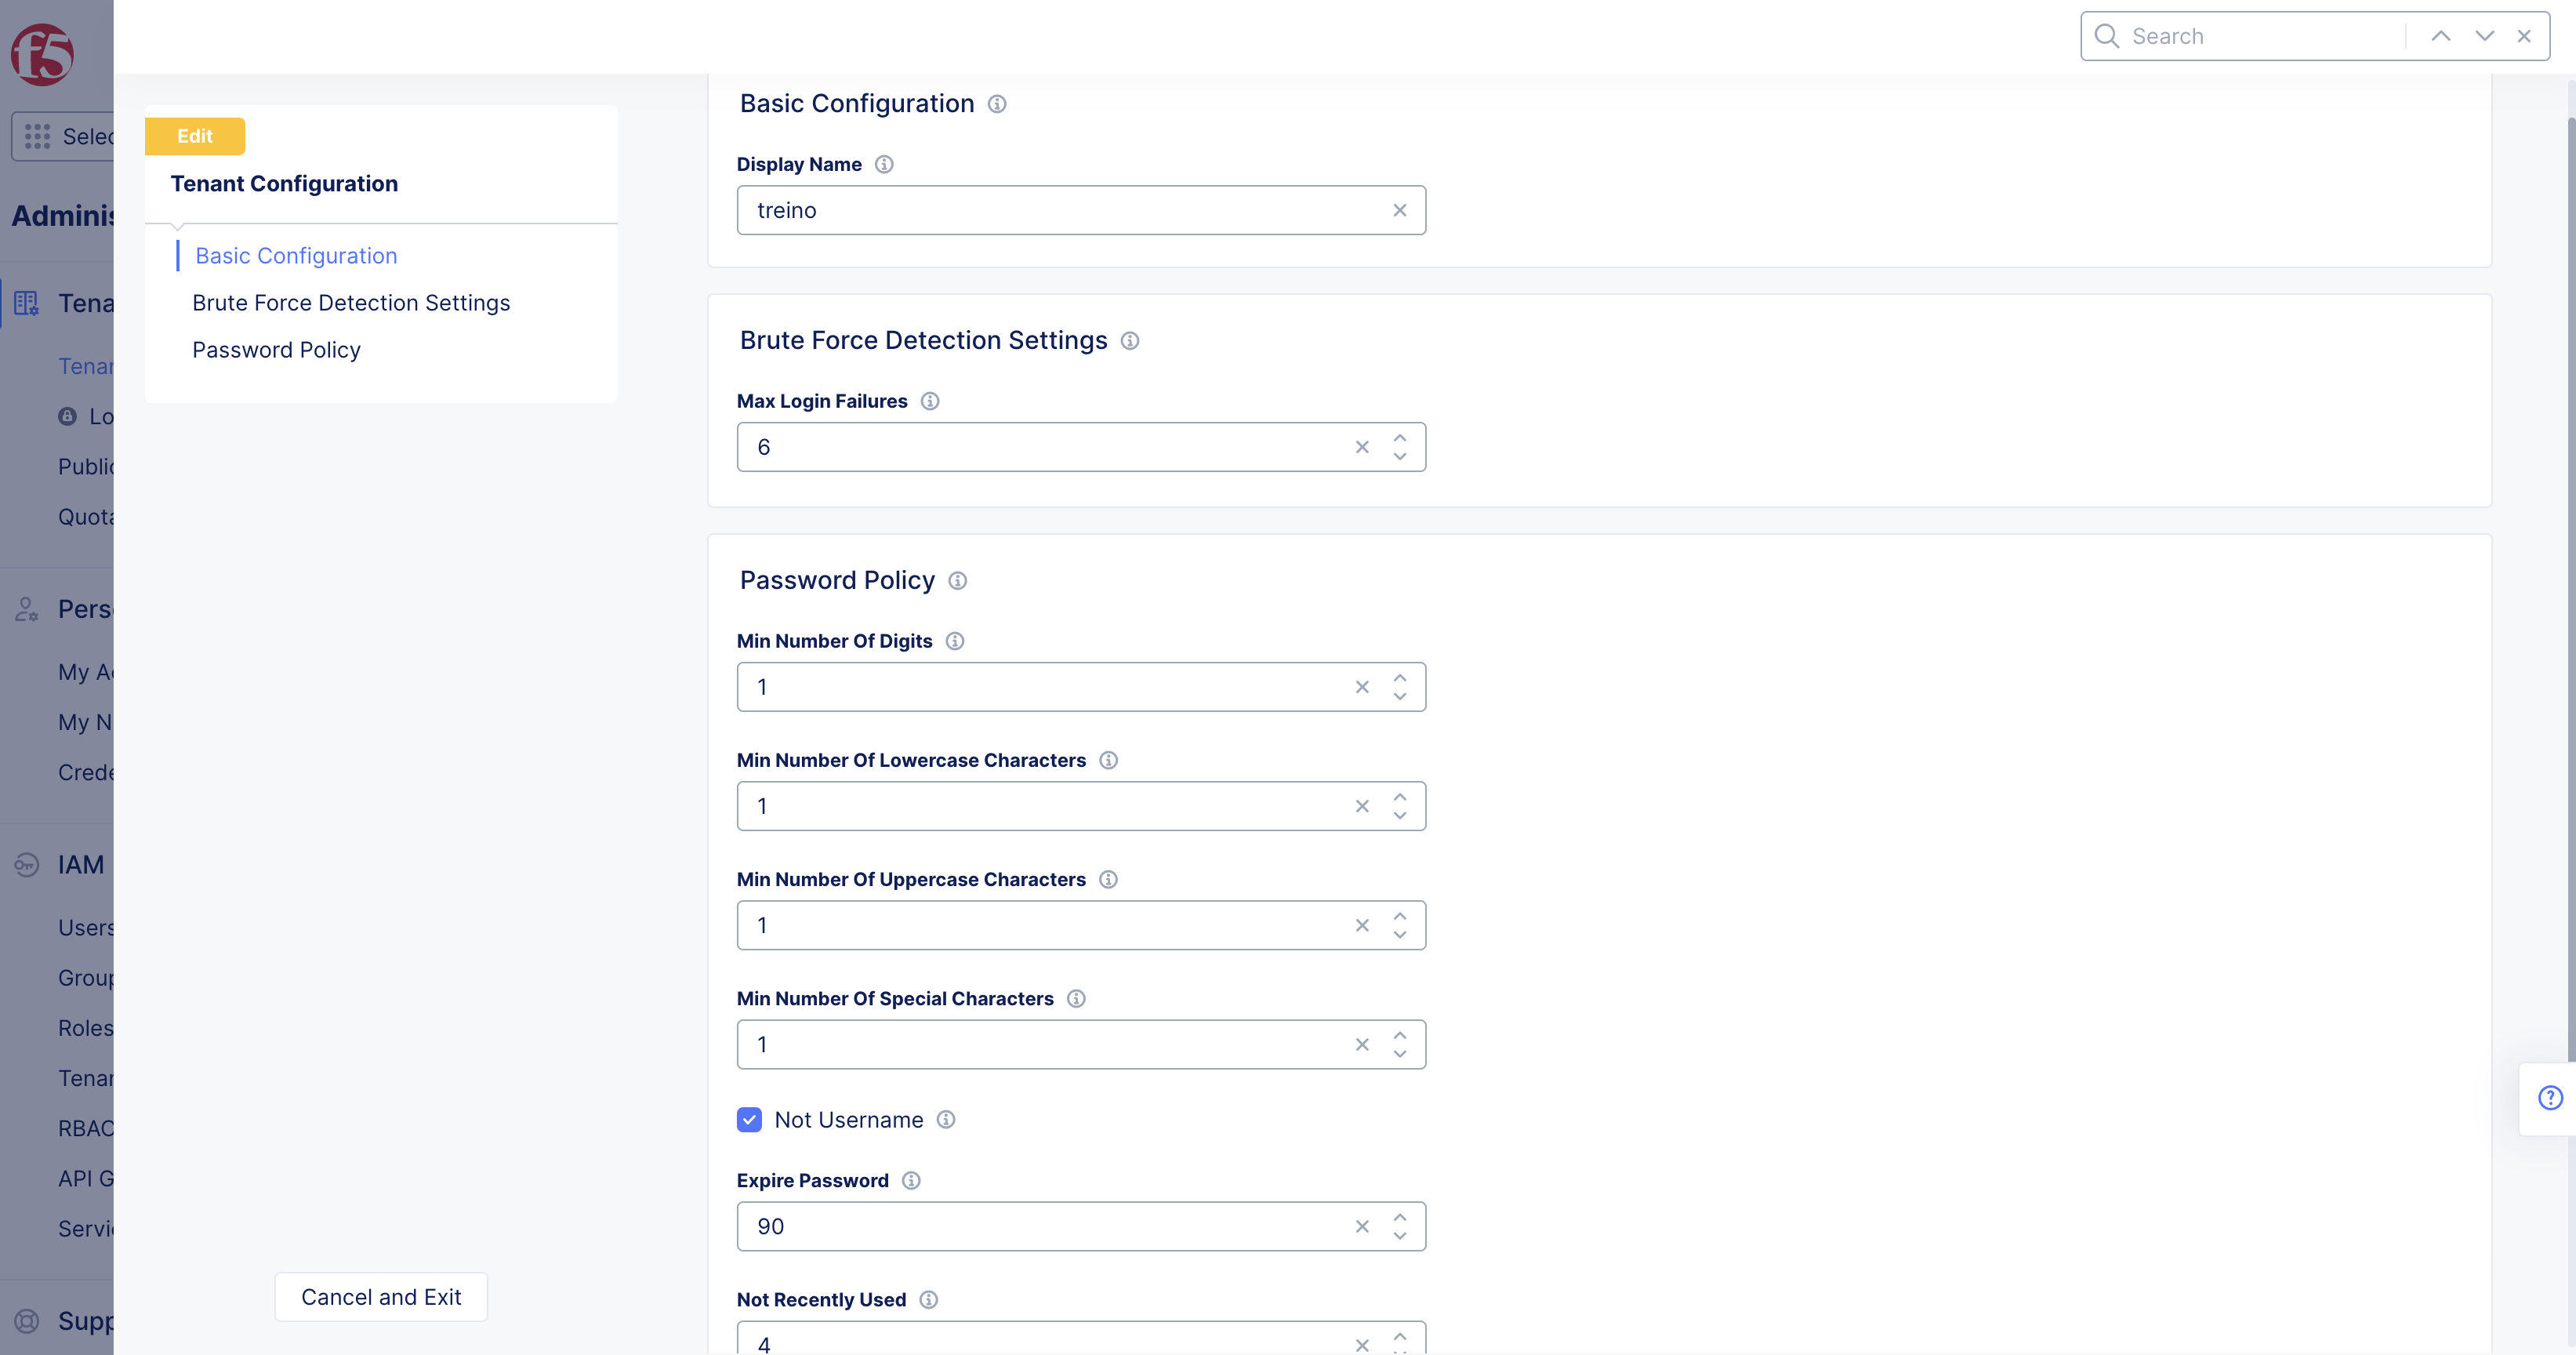Screen dimensions: 2576x1355
Task: Decrement Expire Password using down arrow
Action: click(1400, 1235)
